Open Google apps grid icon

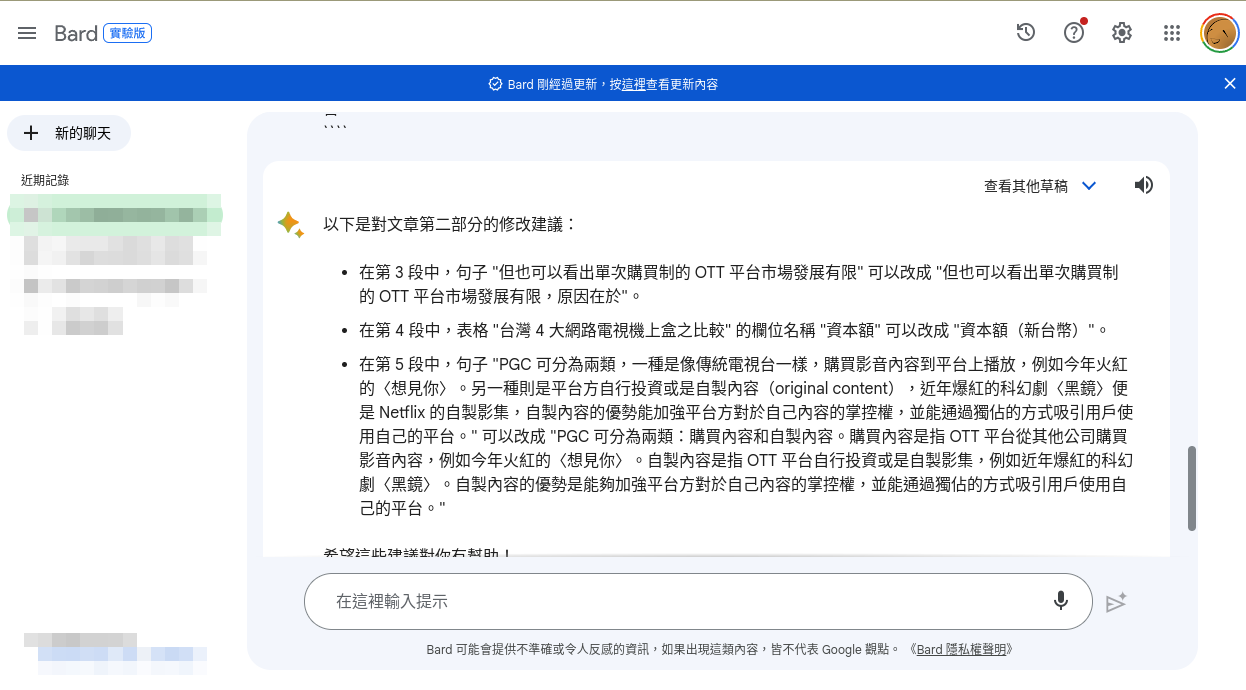click(1172, 33)
